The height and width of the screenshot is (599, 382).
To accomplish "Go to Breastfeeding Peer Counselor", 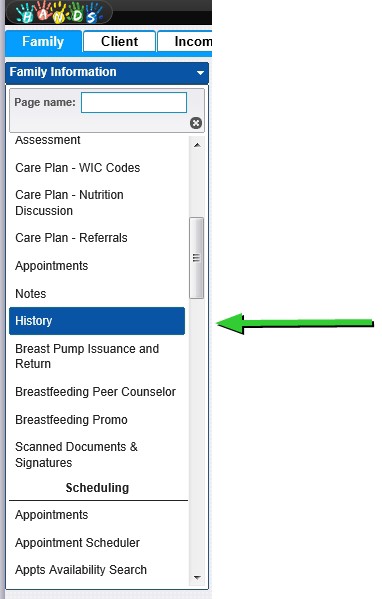I will click(96, 392).
